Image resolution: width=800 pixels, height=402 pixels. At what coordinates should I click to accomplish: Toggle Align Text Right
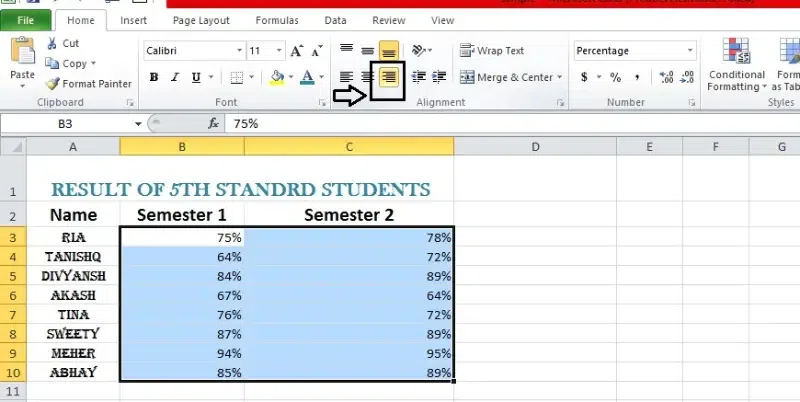[389, 77]
